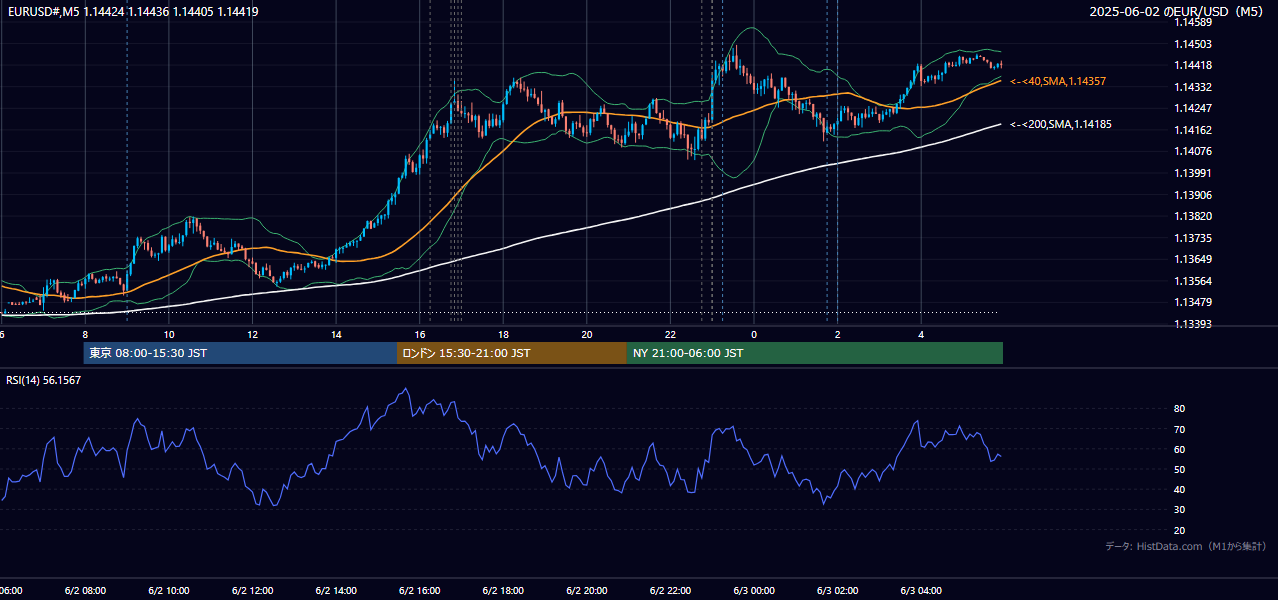The width and height of the screenshot is (1278, 600).
Task: Click the RSI axis value 70
Action: (1179, 430)
